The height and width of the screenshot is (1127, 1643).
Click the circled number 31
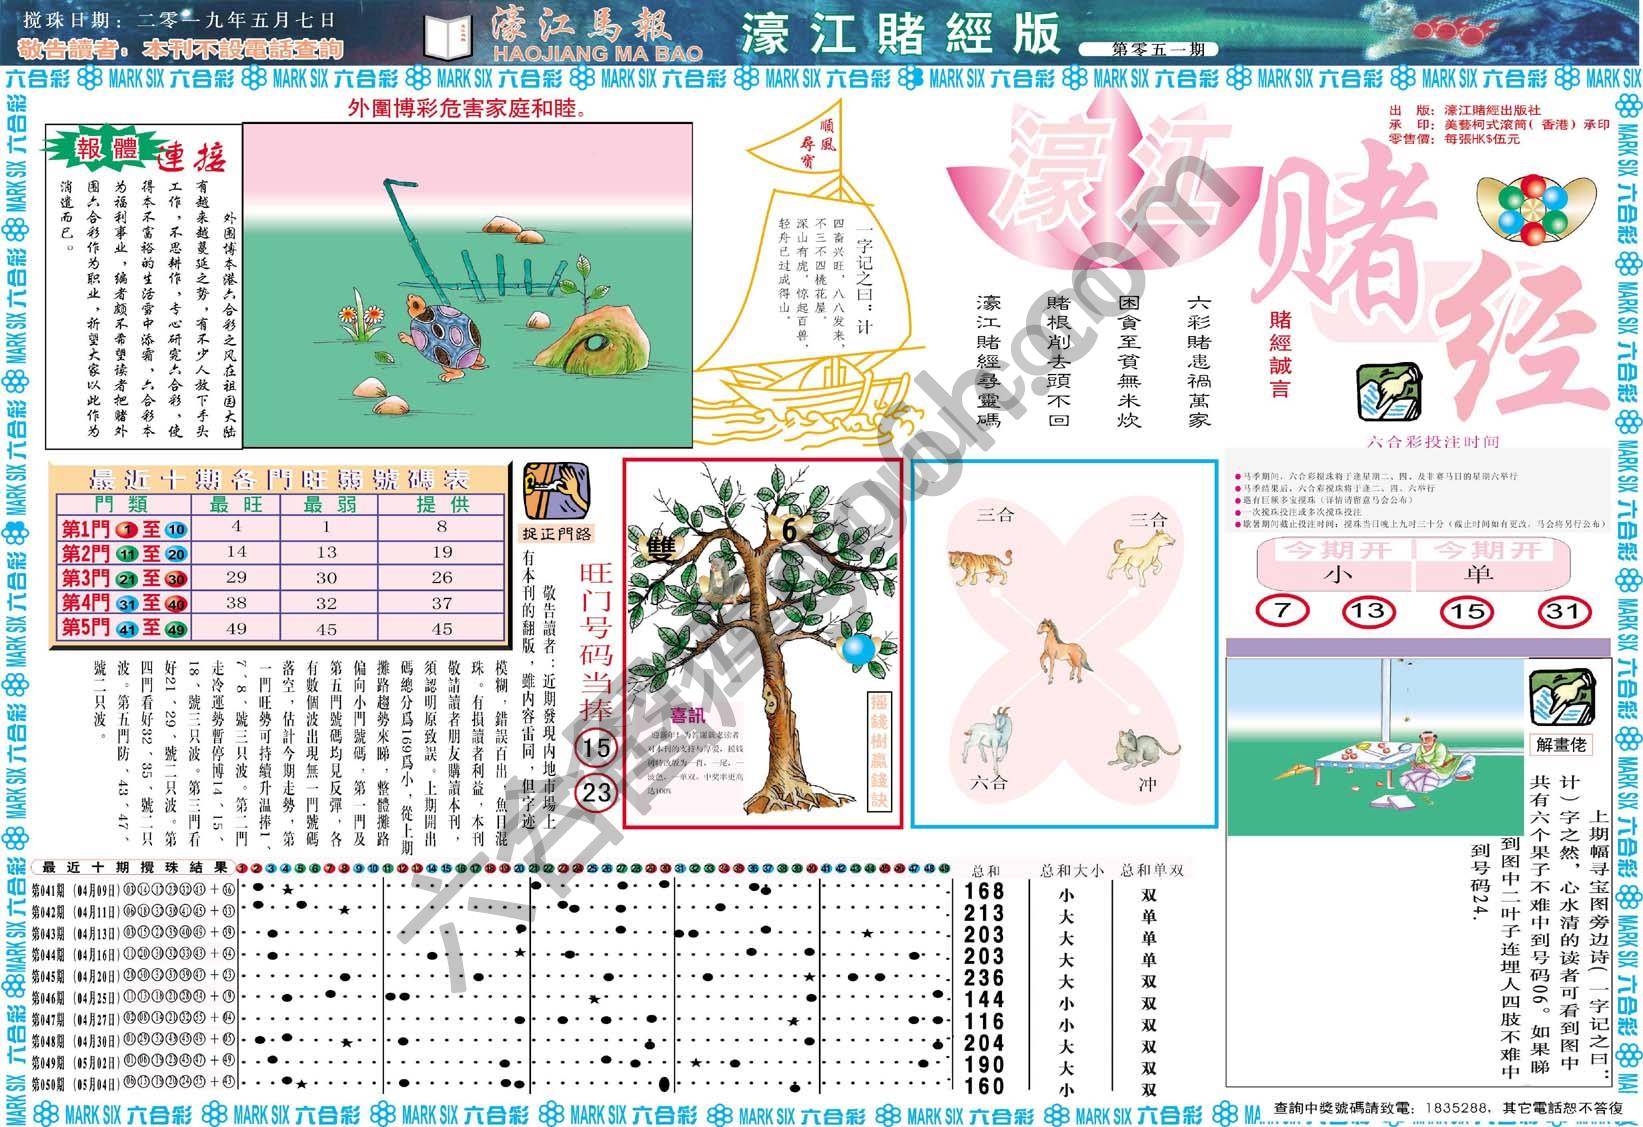[x=1564, y=611]
